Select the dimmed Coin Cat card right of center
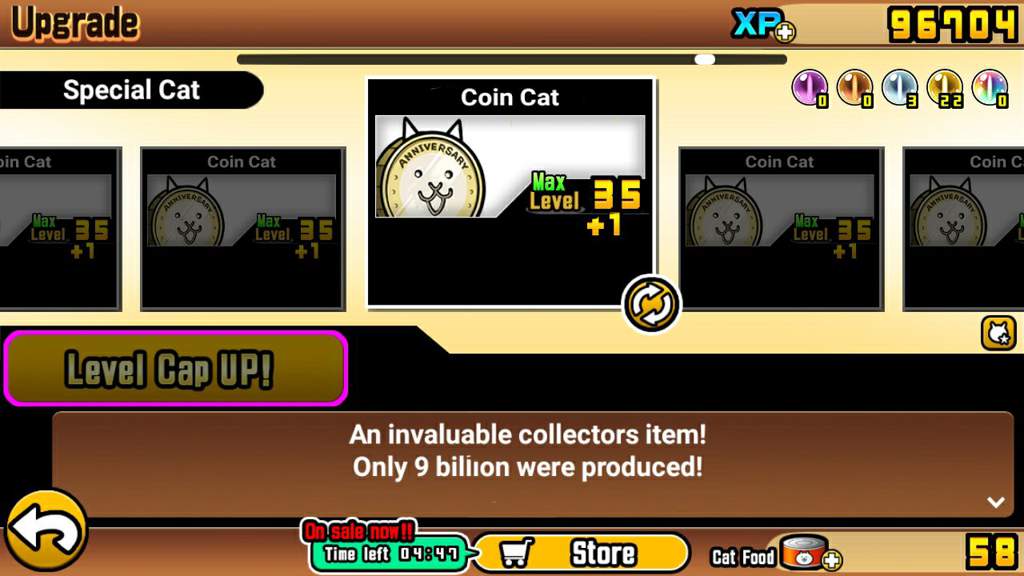Viewport: 1024px width, 576px height. point(781,229)
